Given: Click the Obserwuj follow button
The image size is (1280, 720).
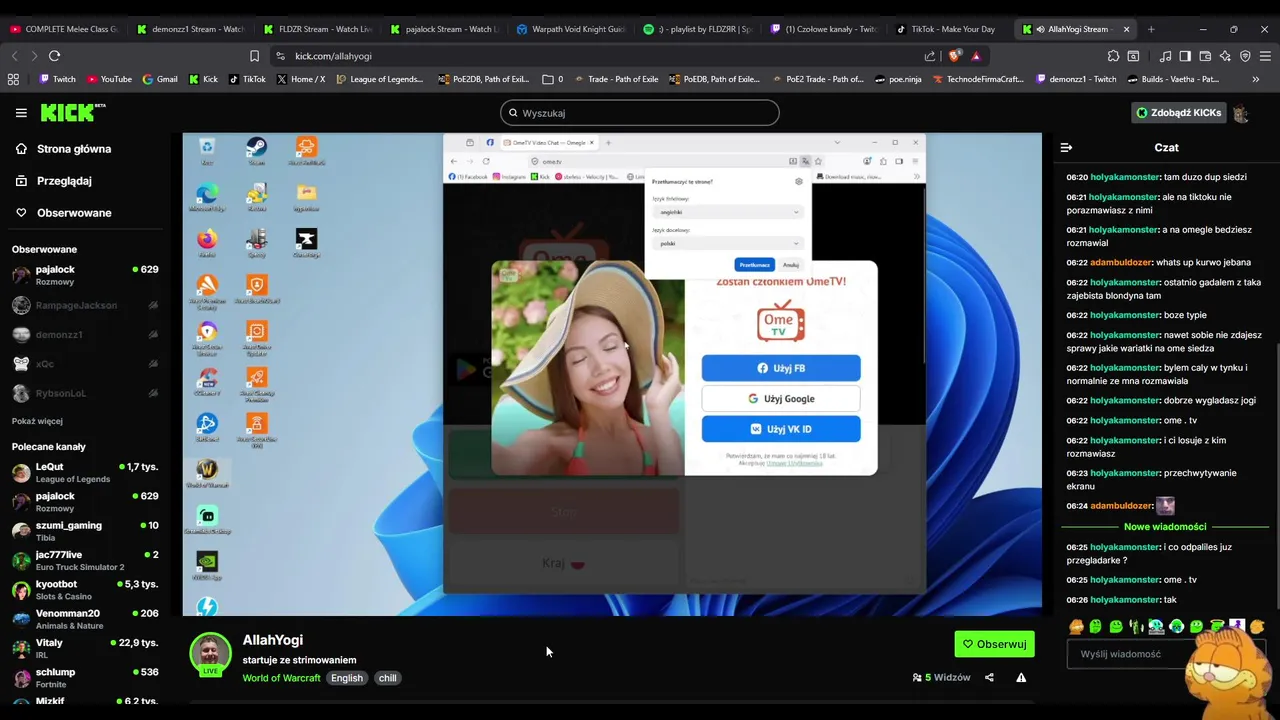Looking at the screenshot, I should point(994,644).
